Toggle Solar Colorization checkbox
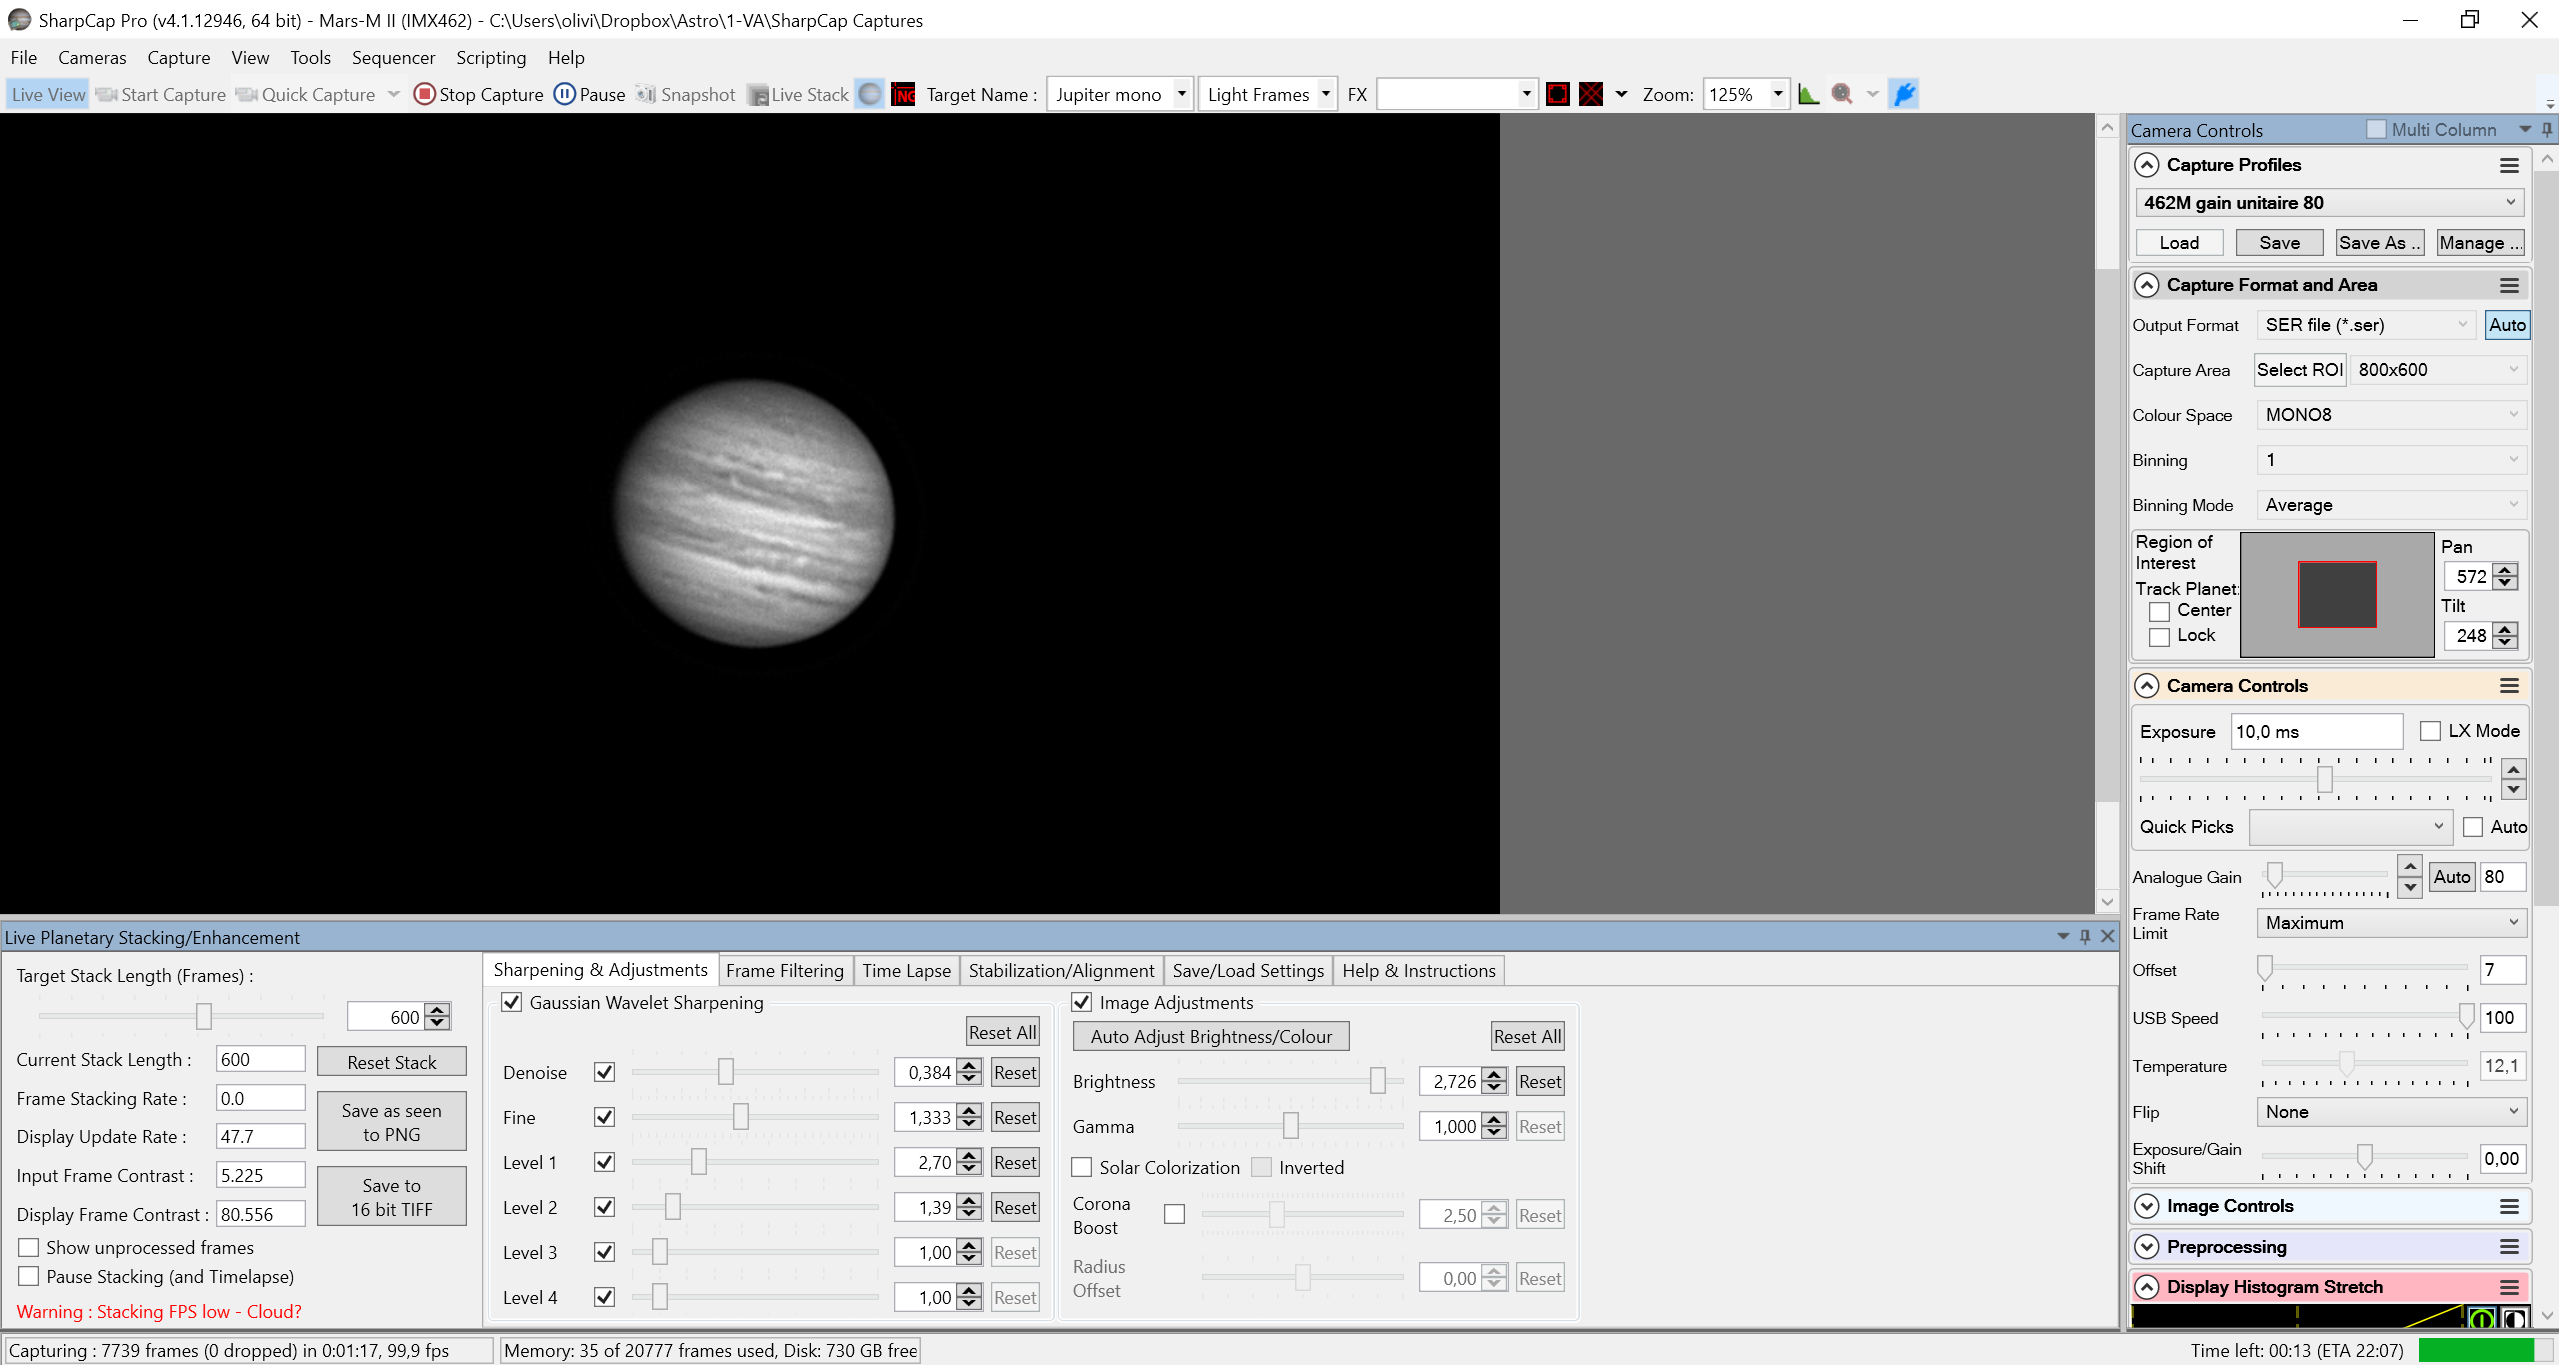Image resolution: width=2559 pixels, height=1365 pixels. (x=1081, y=1167)
